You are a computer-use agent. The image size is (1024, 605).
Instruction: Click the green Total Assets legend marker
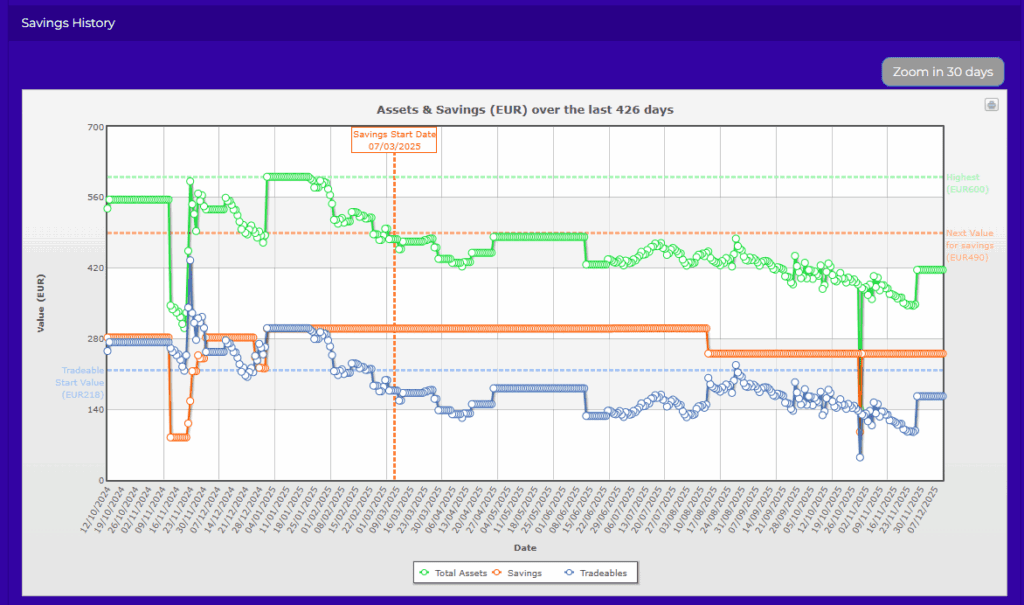424,573
